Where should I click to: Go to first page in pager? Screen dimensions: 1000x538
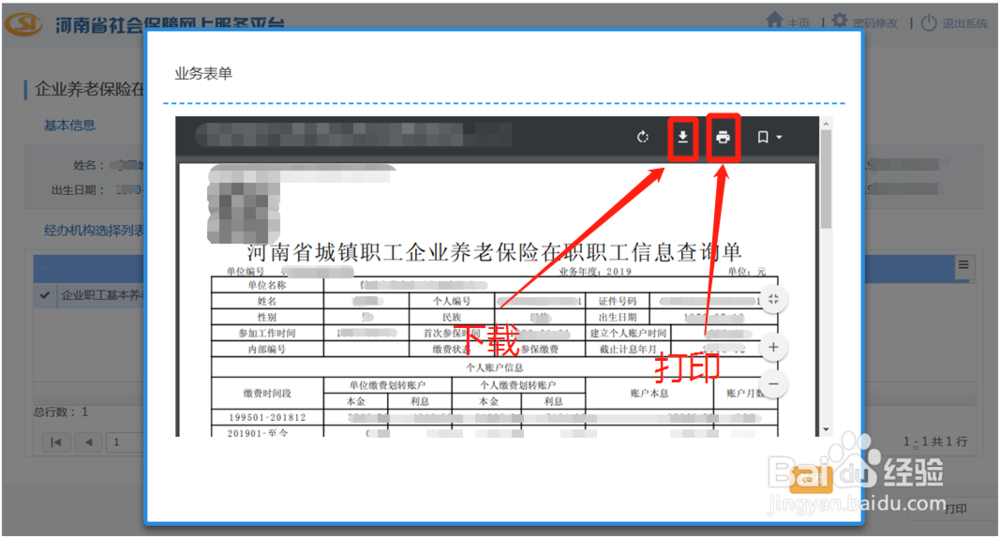point(56,442)
